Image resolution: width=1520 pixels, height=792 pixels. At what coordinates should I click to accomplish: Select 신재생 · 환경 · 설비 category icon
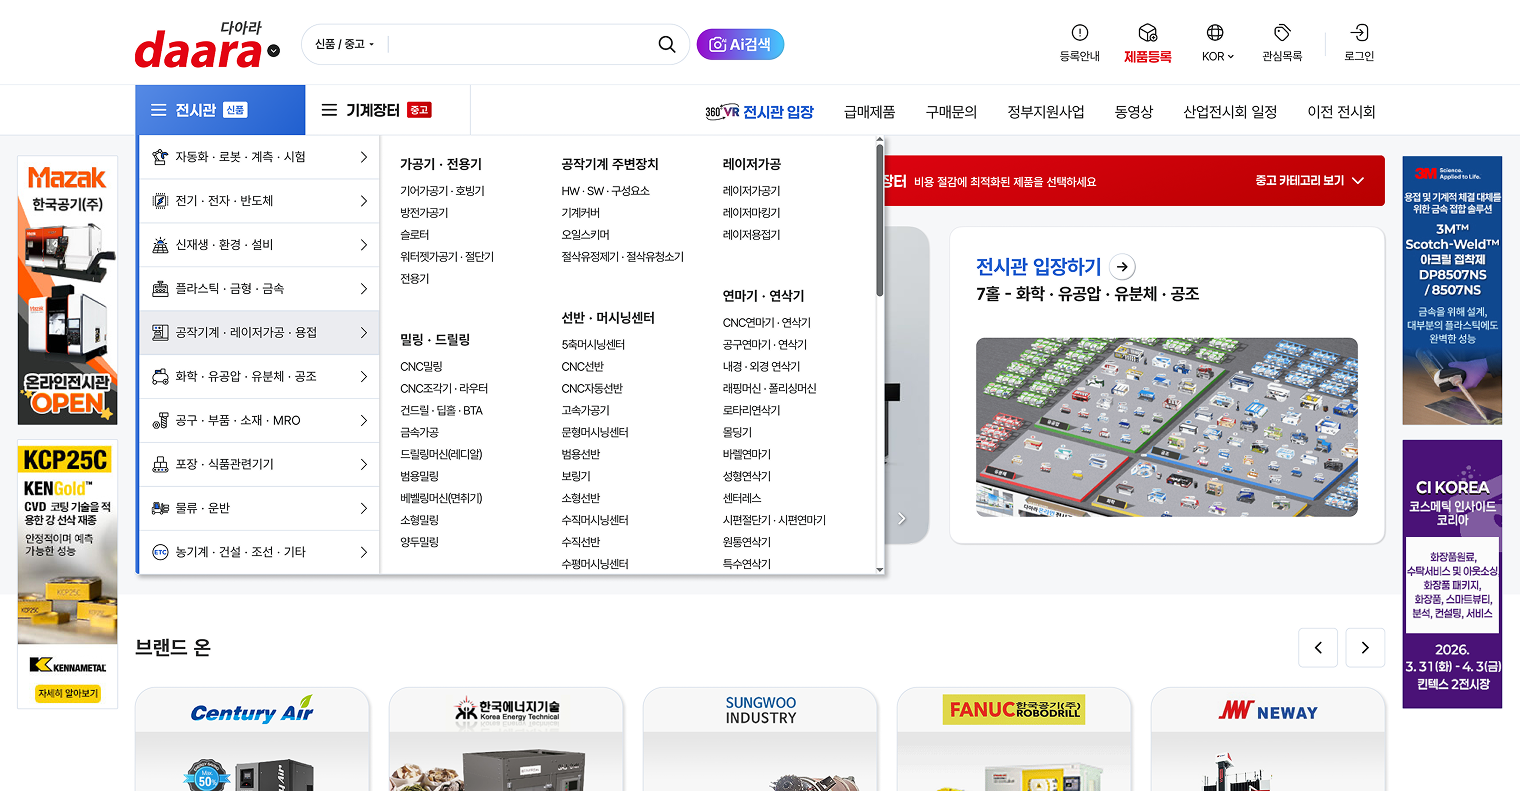click(x=160, y=245)
